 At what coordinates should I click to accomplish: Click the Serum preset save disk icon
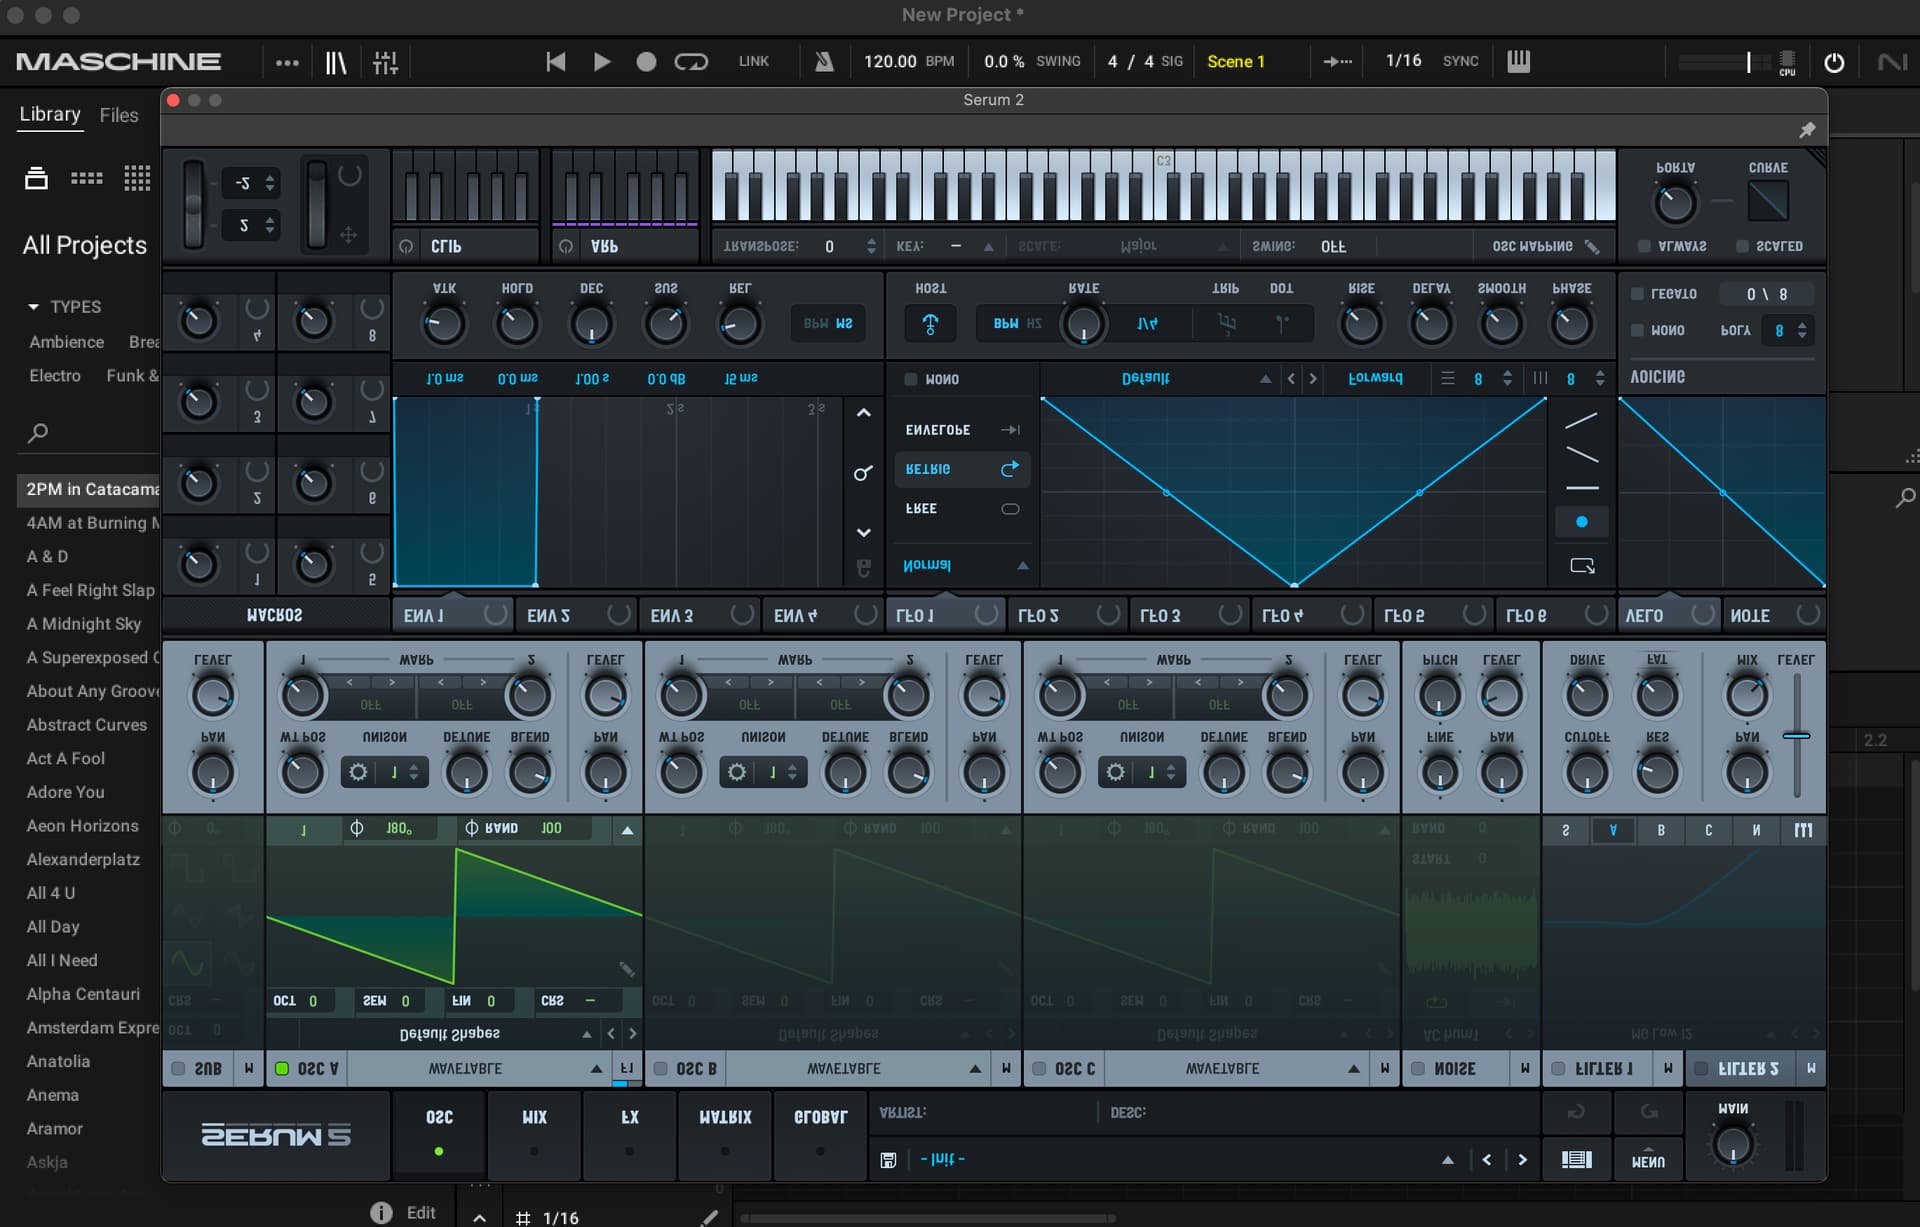tap(888, 1160)
